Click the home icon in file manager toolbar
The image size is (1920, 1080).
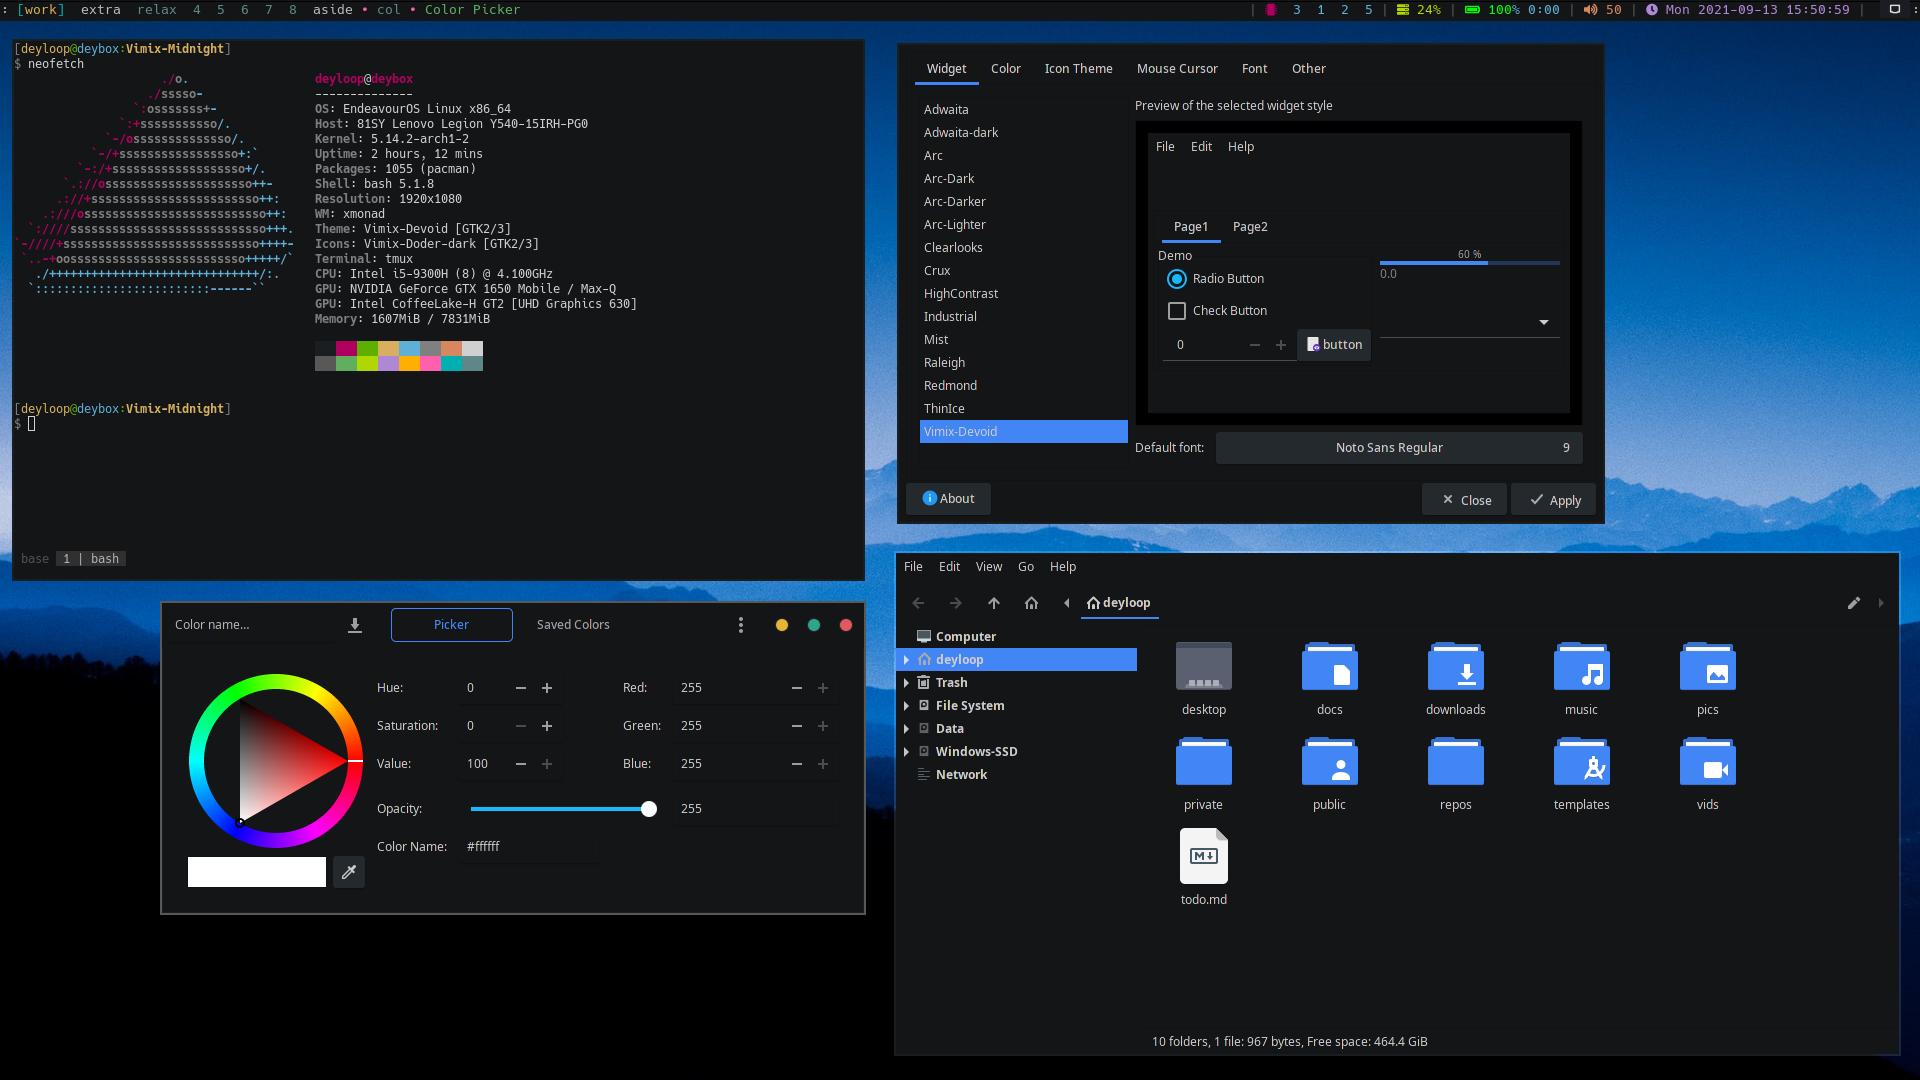pos(1031,603)
